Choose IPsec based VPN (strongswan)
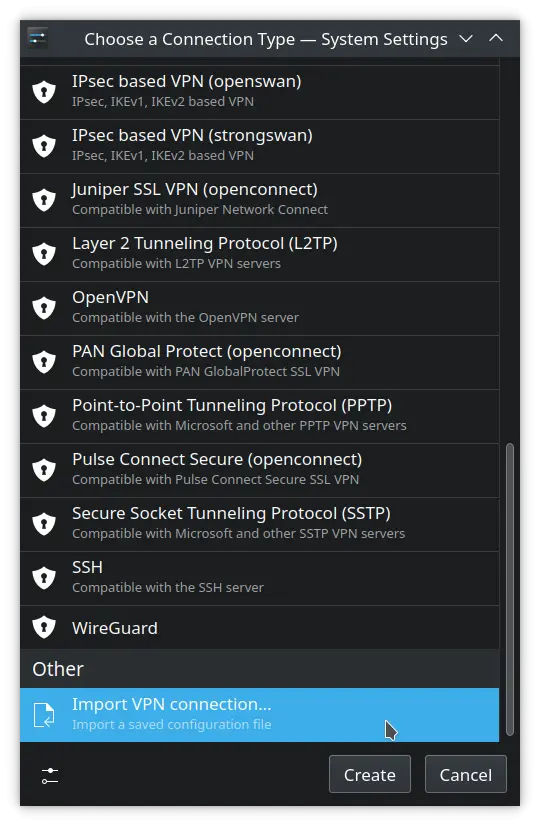 (259, 146)
